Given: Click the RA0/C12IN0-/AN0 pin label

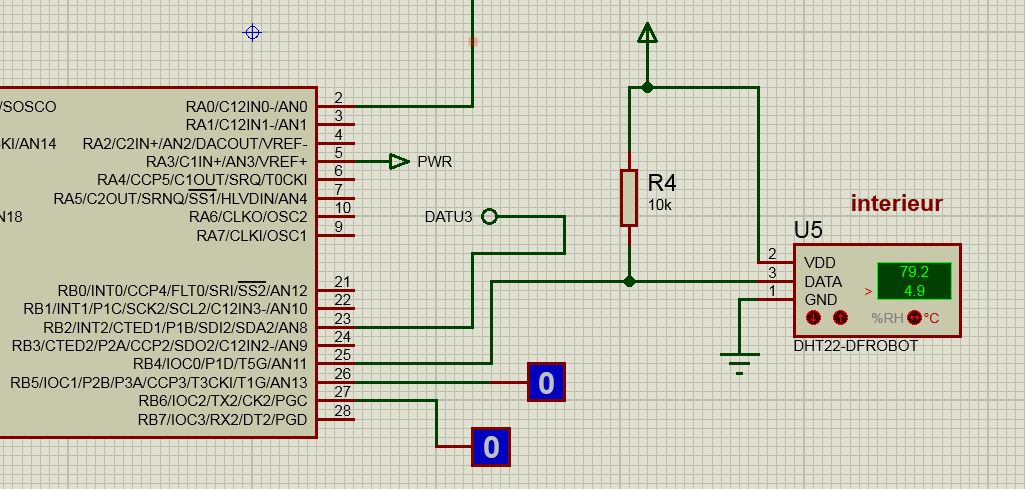Looking at the screenshot, I should click(246, 106).
